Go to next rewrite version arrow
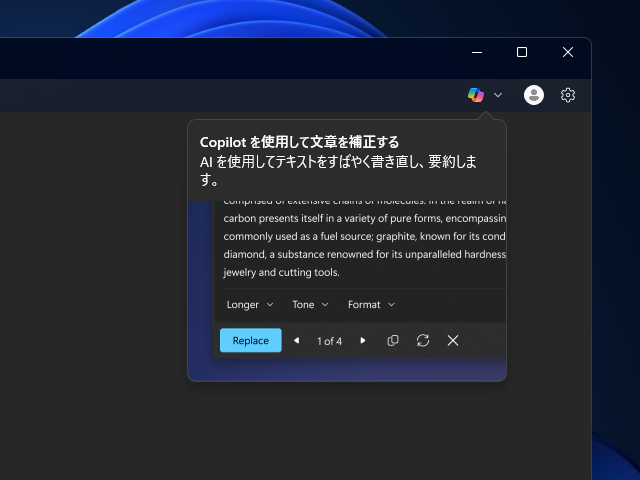Image resolution: width=640 pixels, height=480 pixels. [362, 340]
